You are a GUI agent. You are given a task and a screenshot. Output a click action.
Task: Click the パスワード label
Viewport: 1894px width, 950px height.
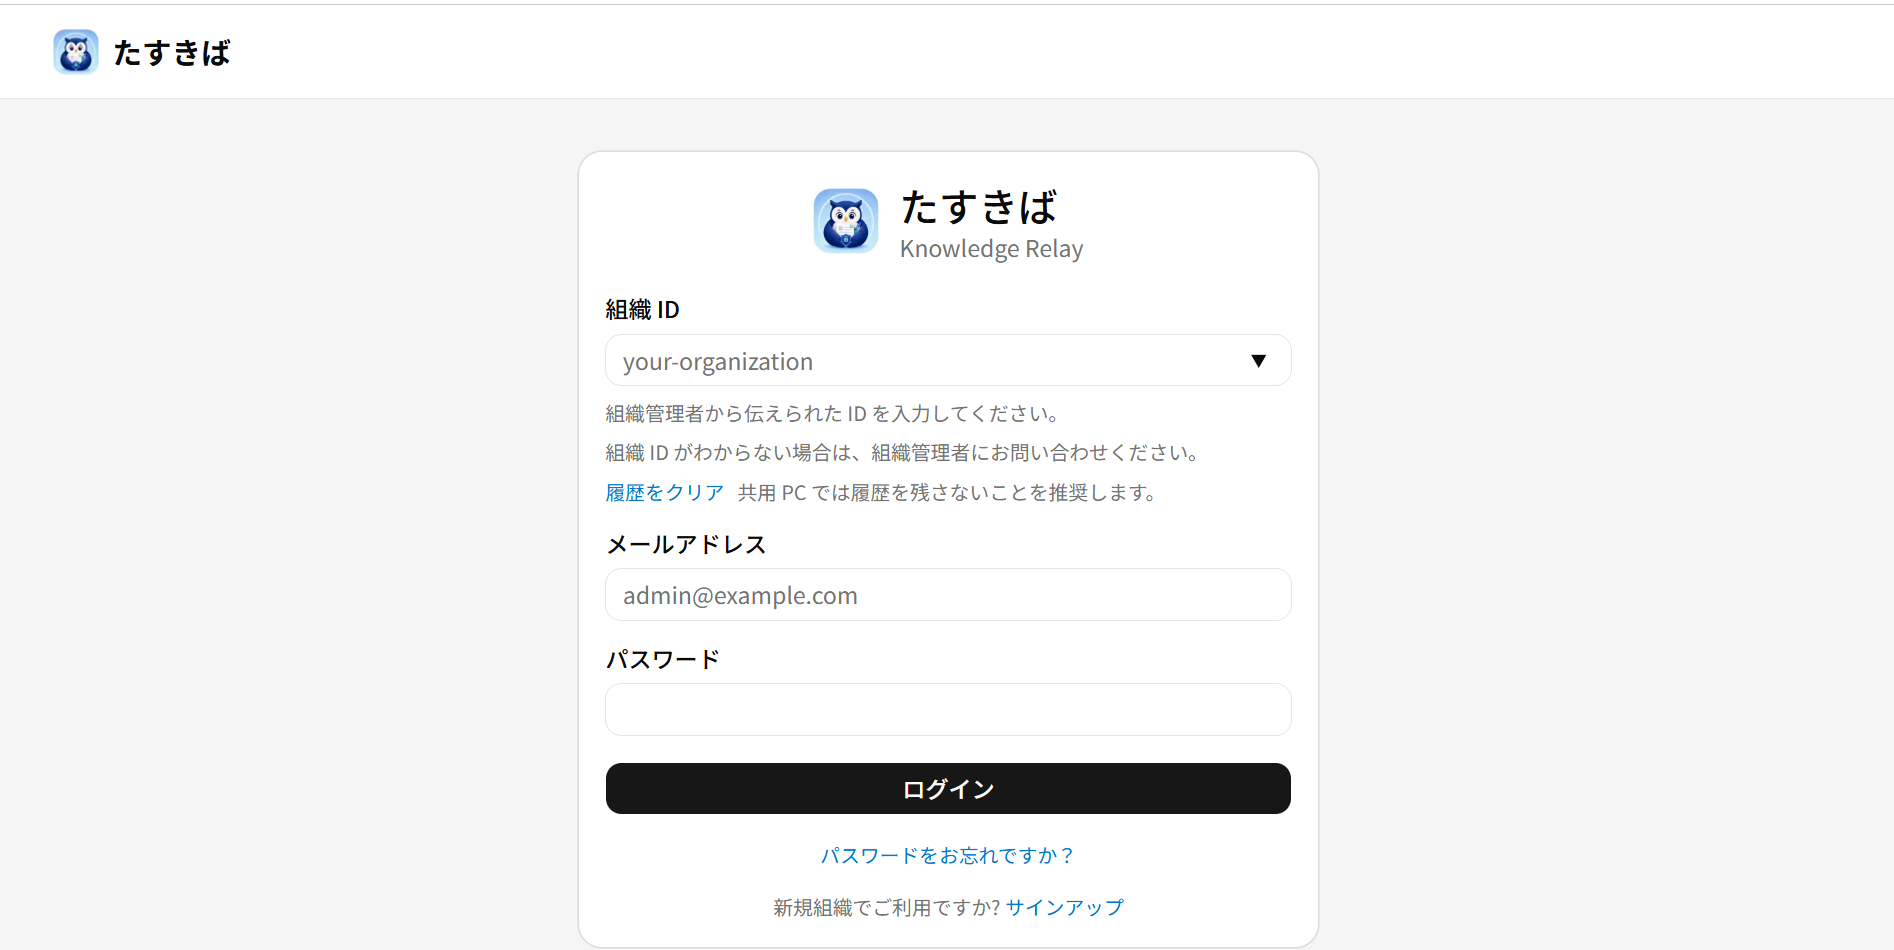pyautogui.click(x=663, y=660)
